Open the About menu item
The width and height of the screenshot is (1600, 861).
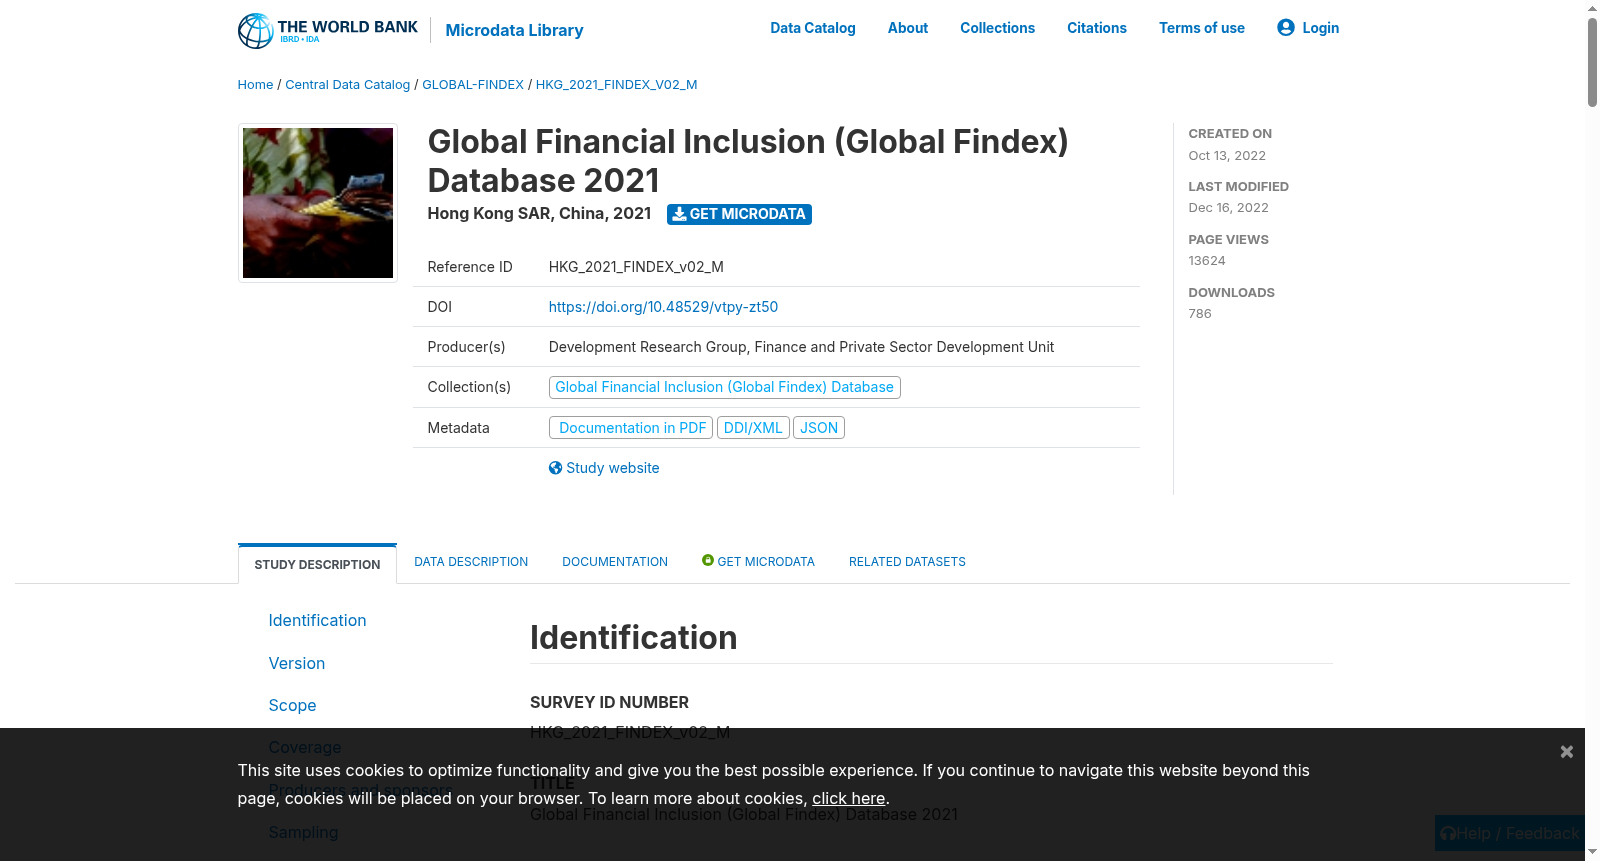908,28
